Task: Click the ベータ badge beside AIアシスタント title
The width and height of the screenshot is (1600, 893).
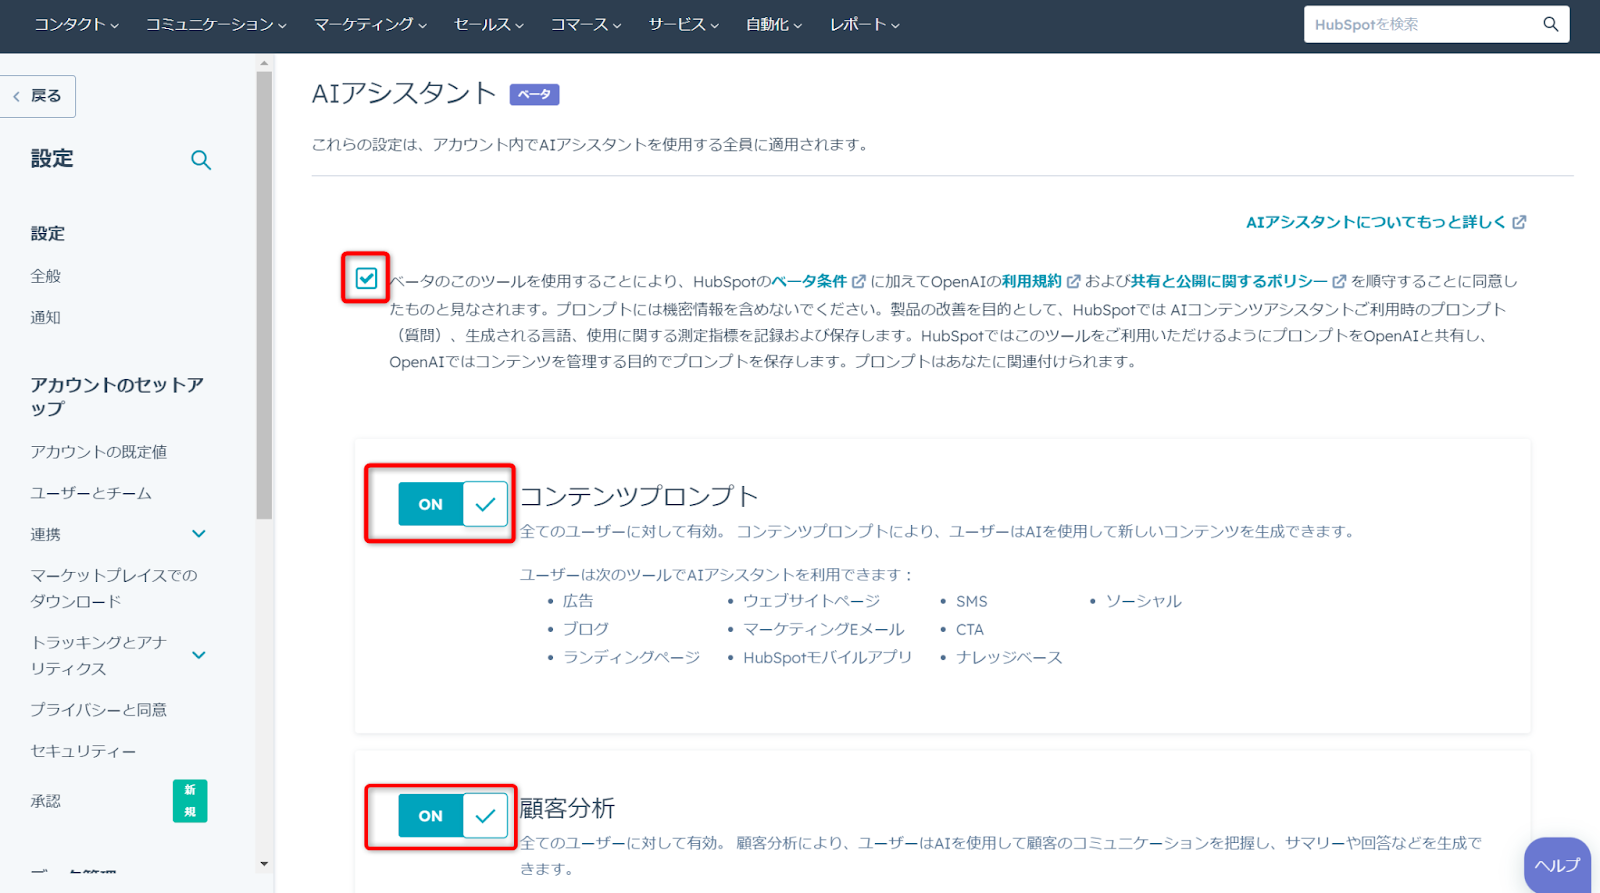Action: pyautogui.click(x=534, y=94)
